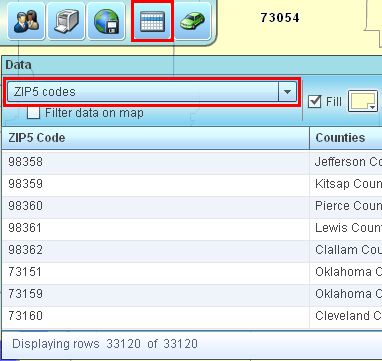Sort by Counties column header
Screen dimensions: 382x361
(346, 138)
